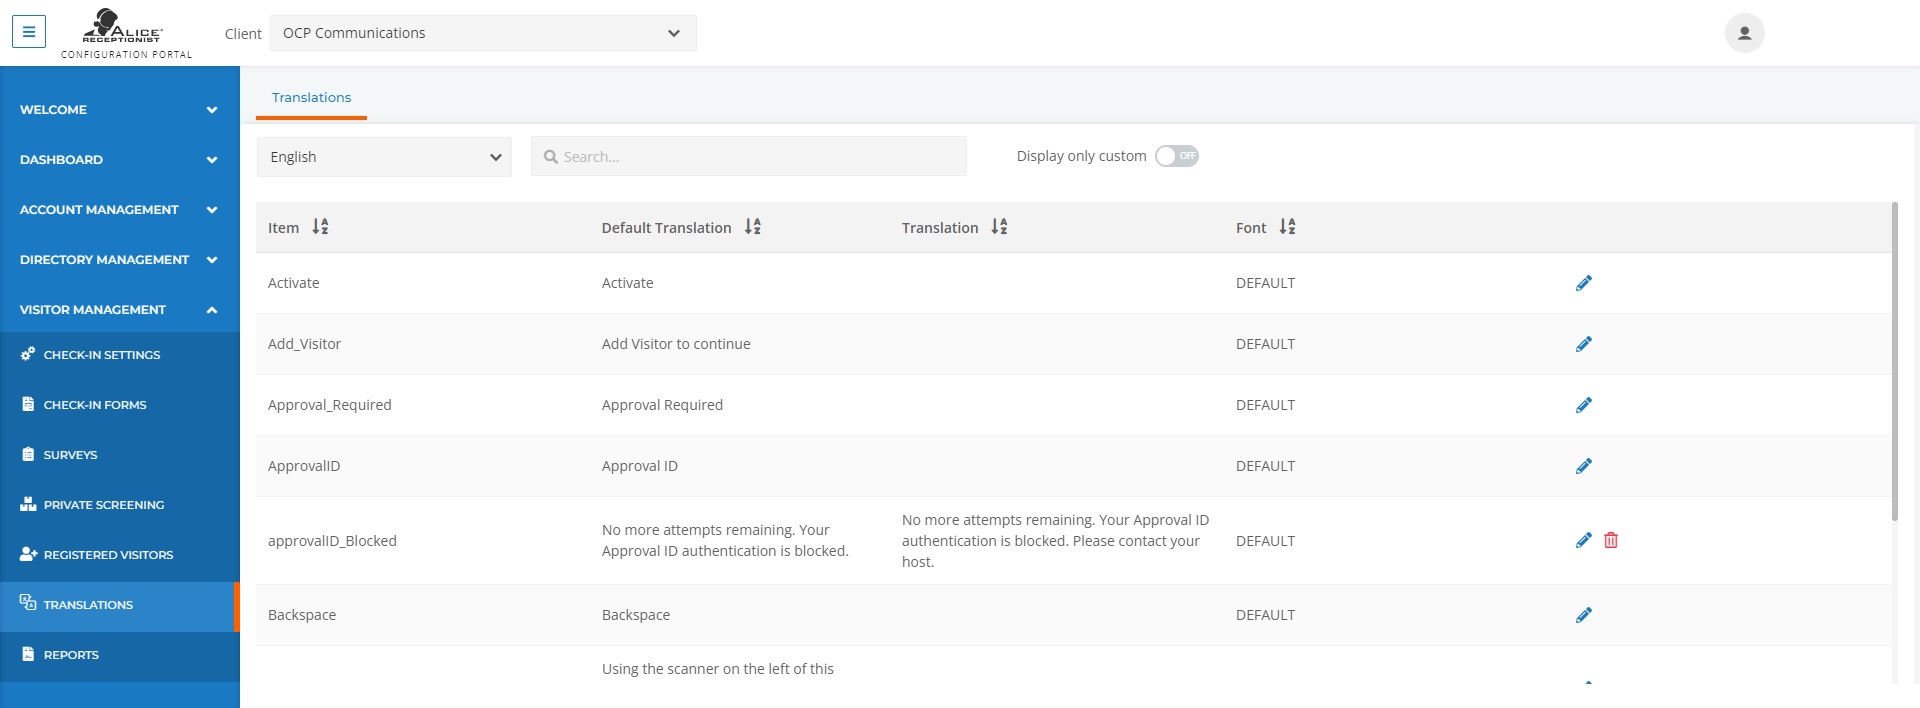Select the approvalID_Blocked item cell
Viewport: 1920px width, 708px height.
tap(332, 541)
